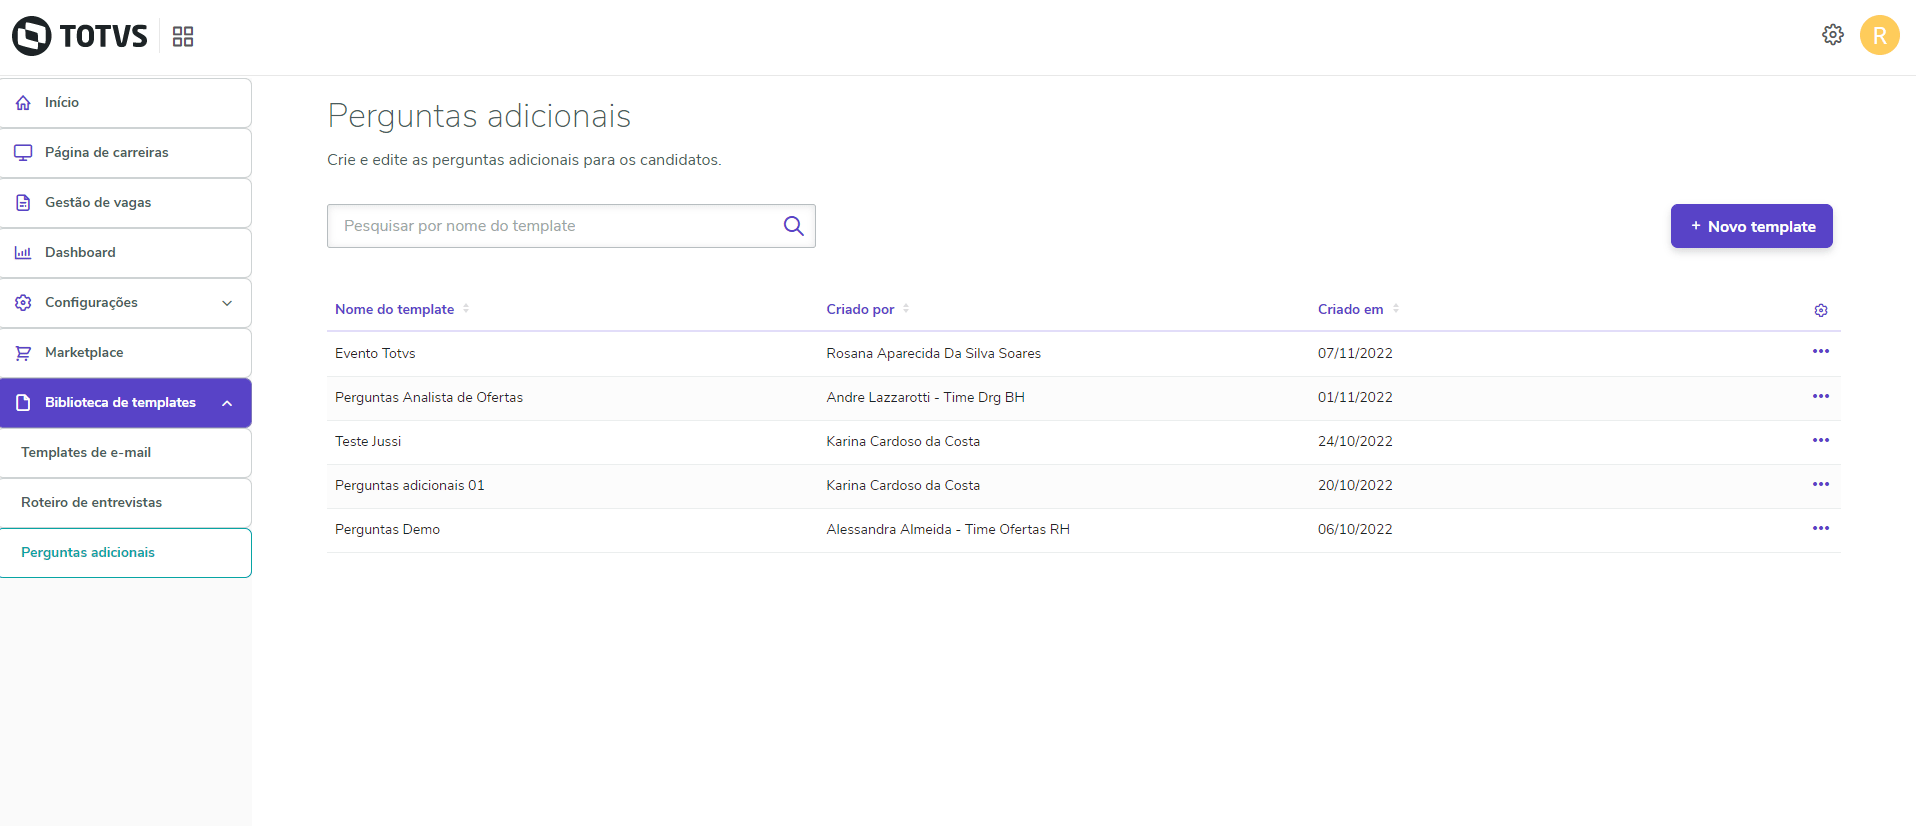Click the Perguntas adicionais page heading
1916x826 pixels.
479,116
